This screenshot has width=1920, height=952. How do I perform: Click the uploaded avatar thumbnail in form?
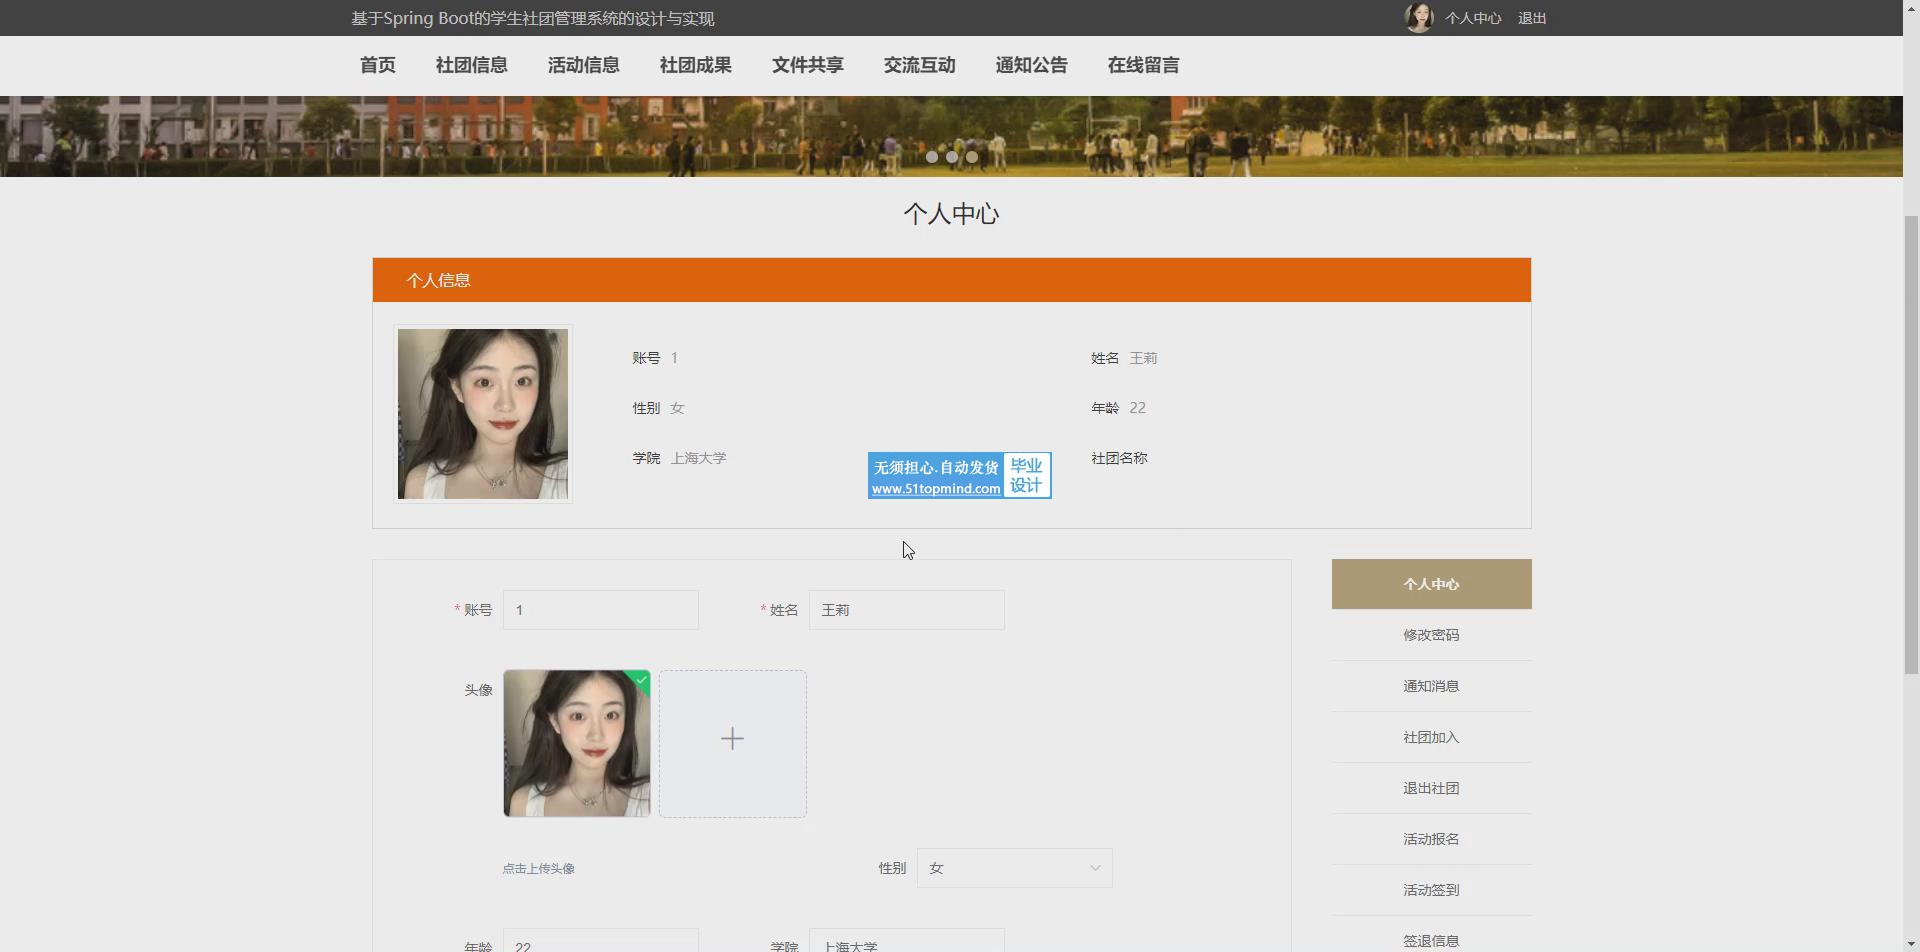tap(576, 743)
